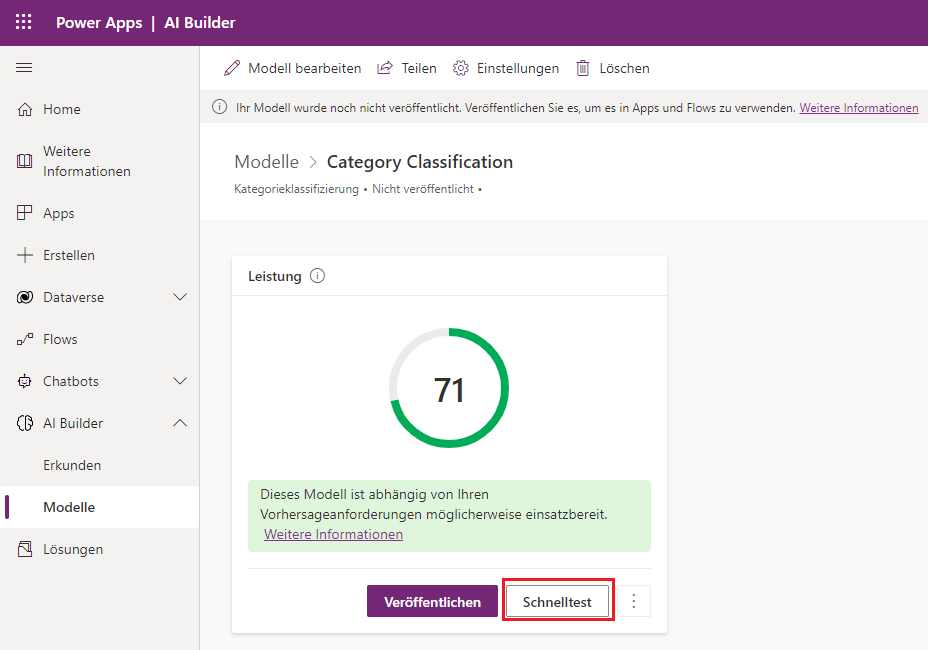Click the Erstellen plus icon
Viewport: 928px width, 650px height.
click(25, 256)
